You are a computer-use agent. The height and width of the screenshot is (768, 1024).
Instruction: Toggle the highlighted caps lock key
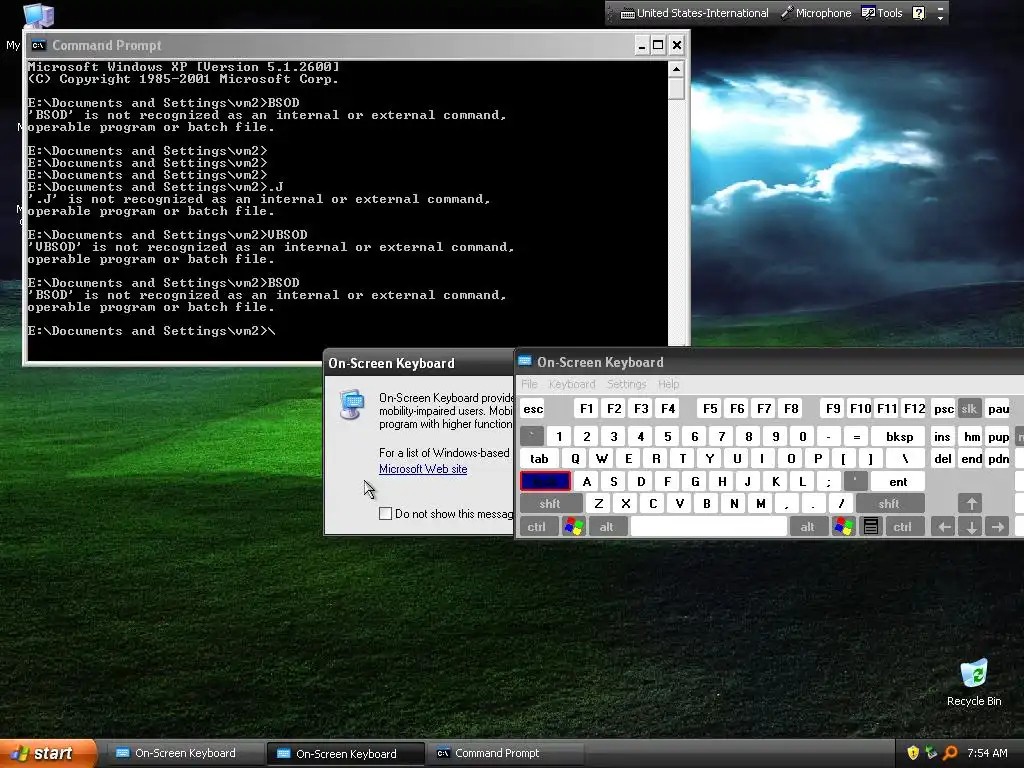coord(545,481)
